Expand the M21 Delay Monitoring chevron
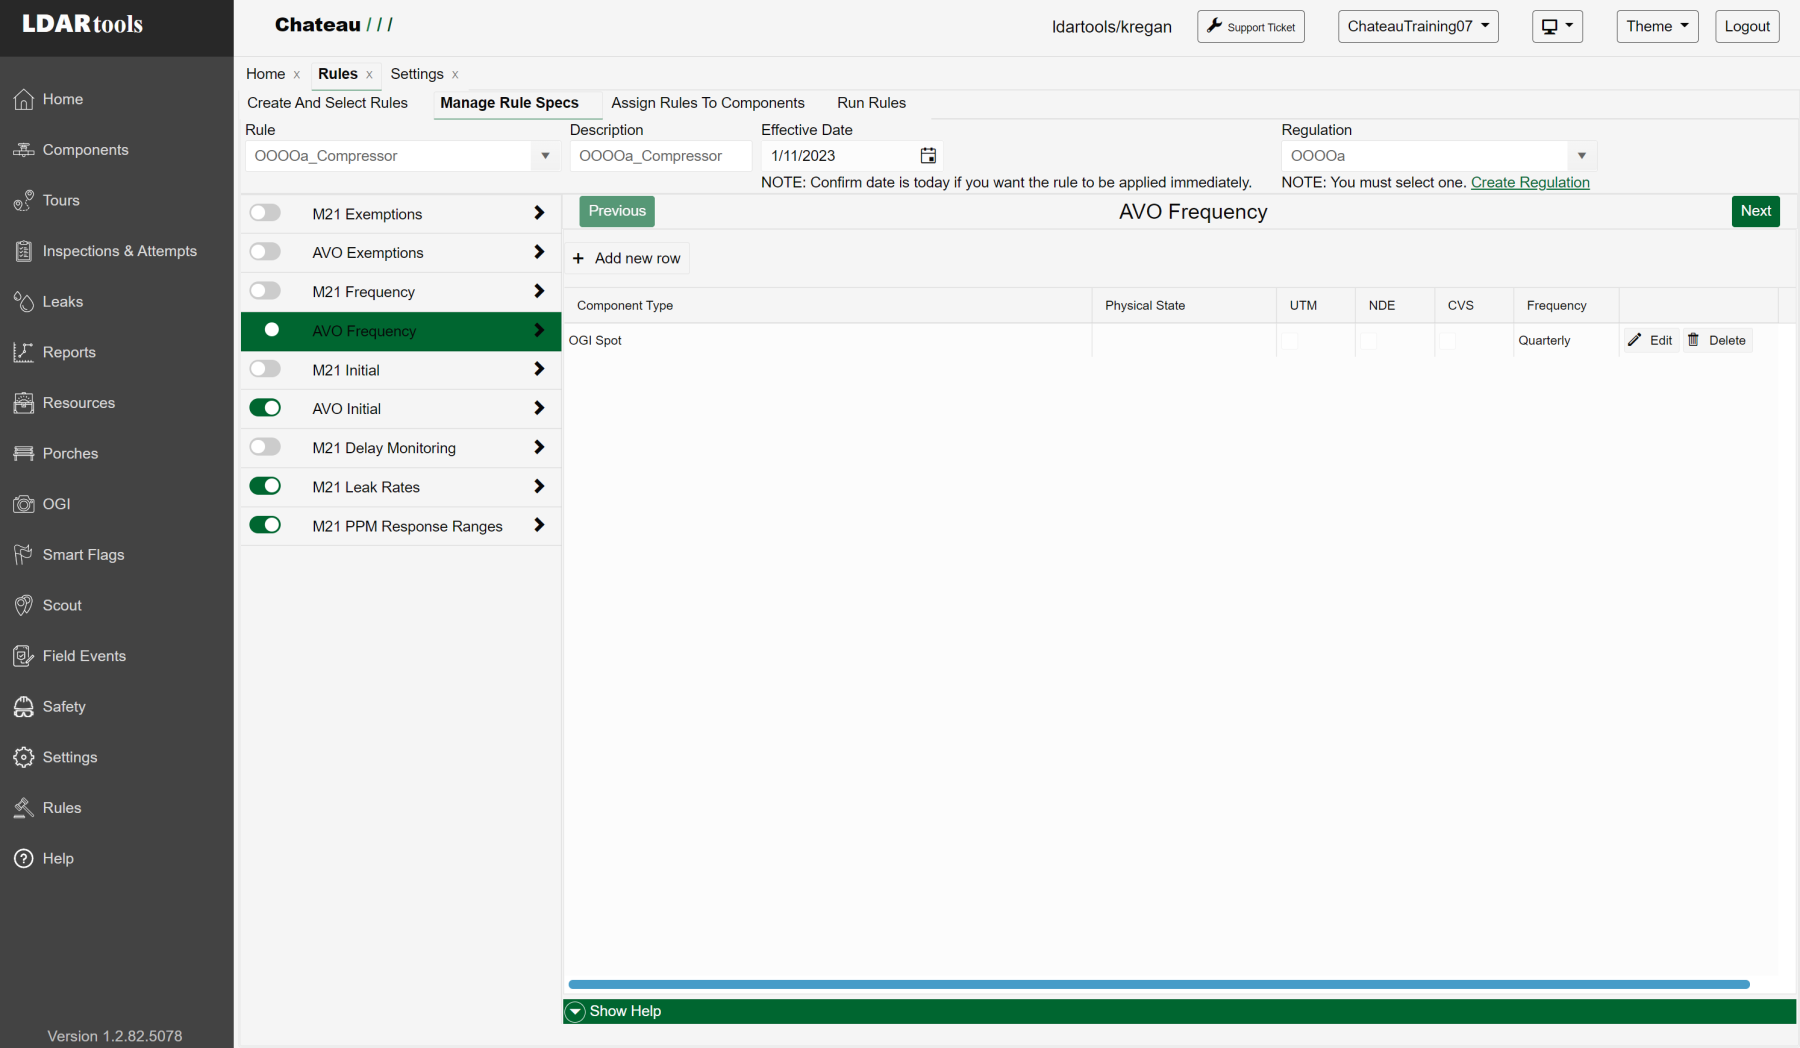The height and width of the screenshot is (1048, 1800). 539,447
